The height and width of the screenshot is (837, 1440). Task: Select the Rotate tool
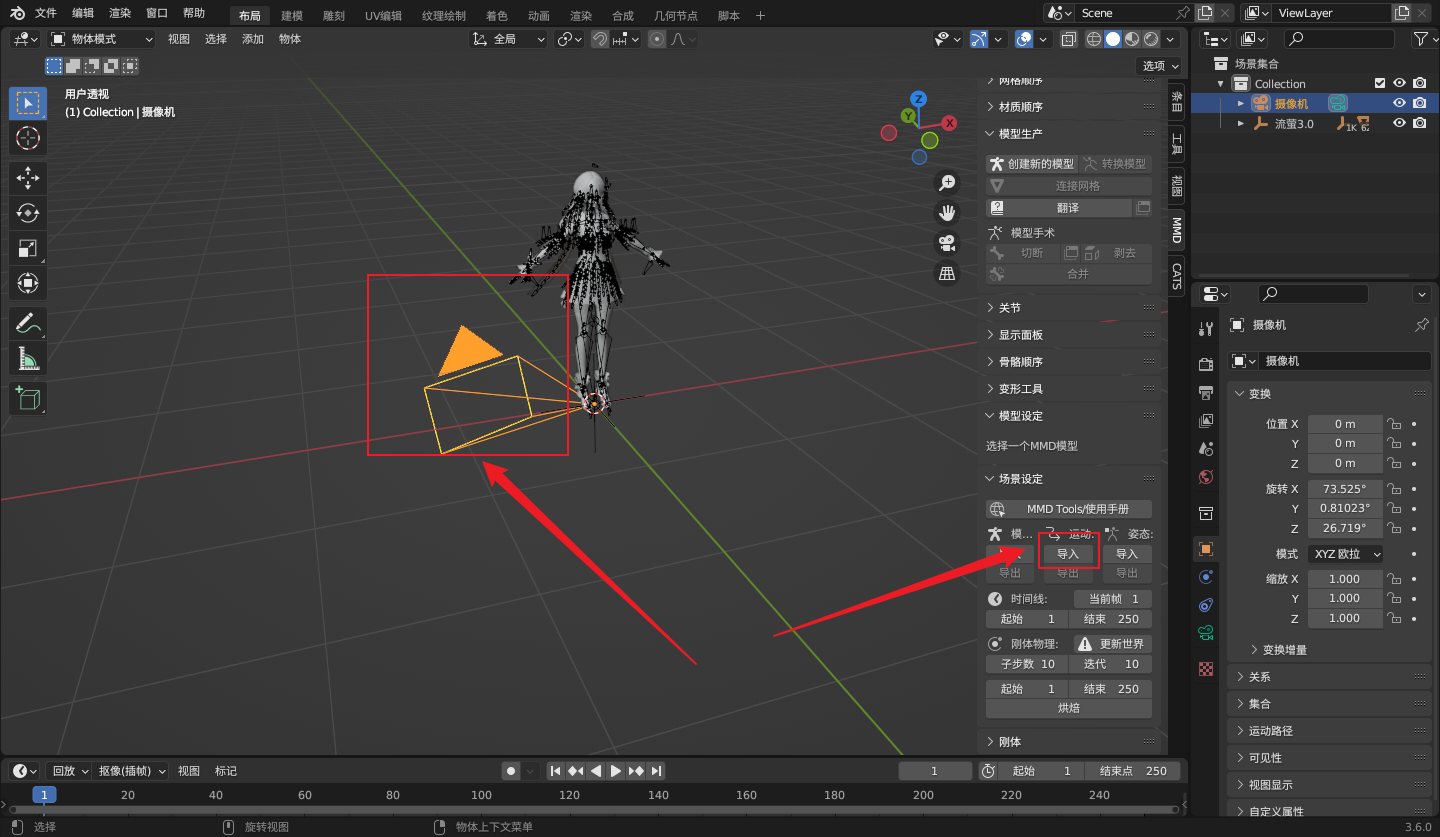[28, 213]
